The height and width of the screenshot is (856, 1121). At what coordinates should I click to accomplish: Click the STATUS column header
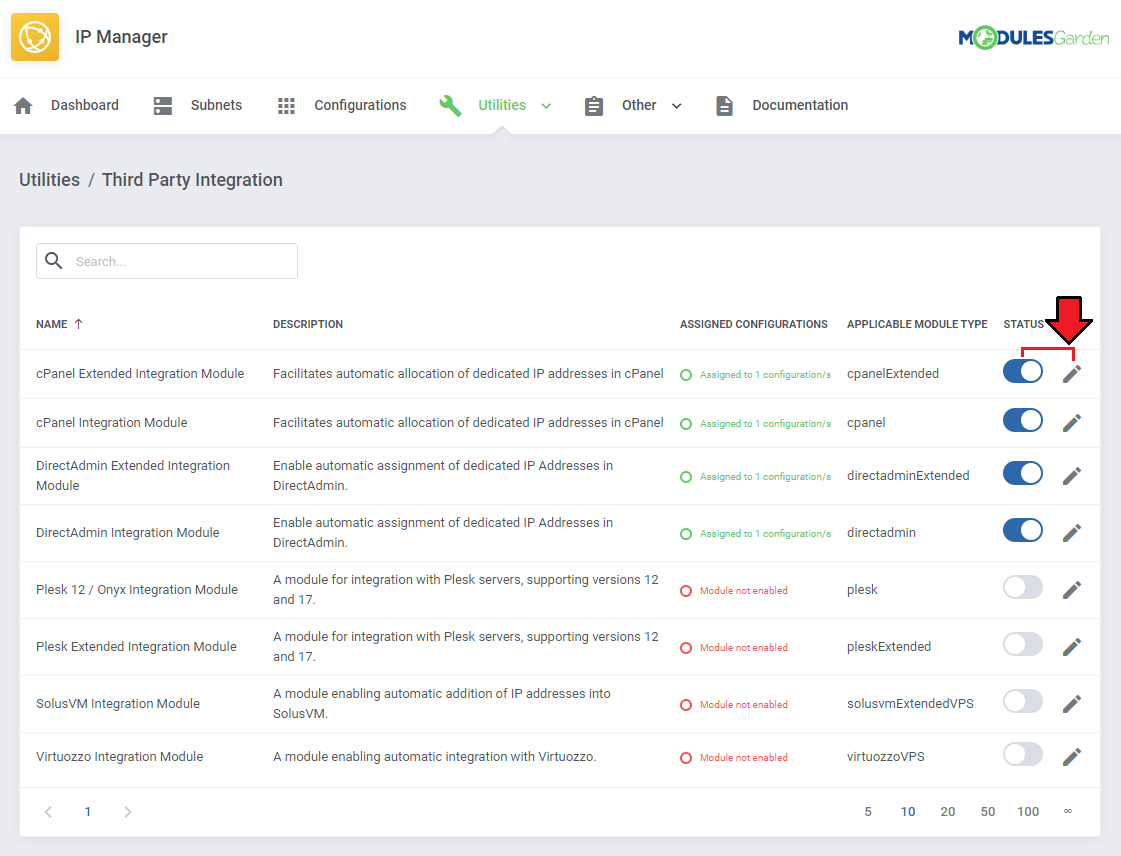click(x=1024, y=324)
